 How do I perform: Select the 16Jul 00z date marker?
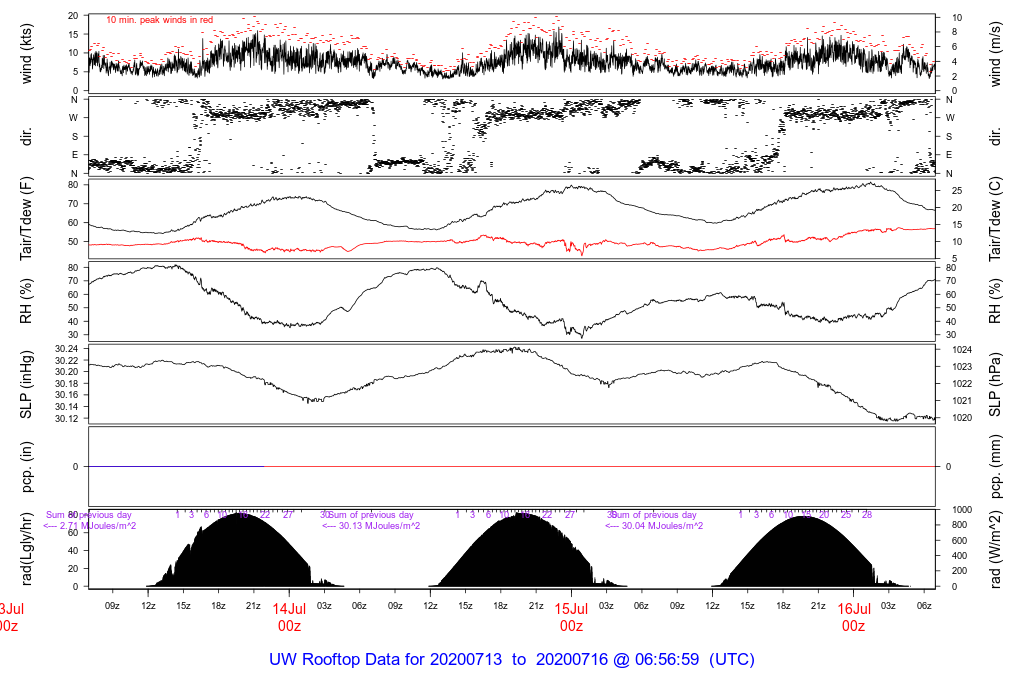[x=853, y=617]
